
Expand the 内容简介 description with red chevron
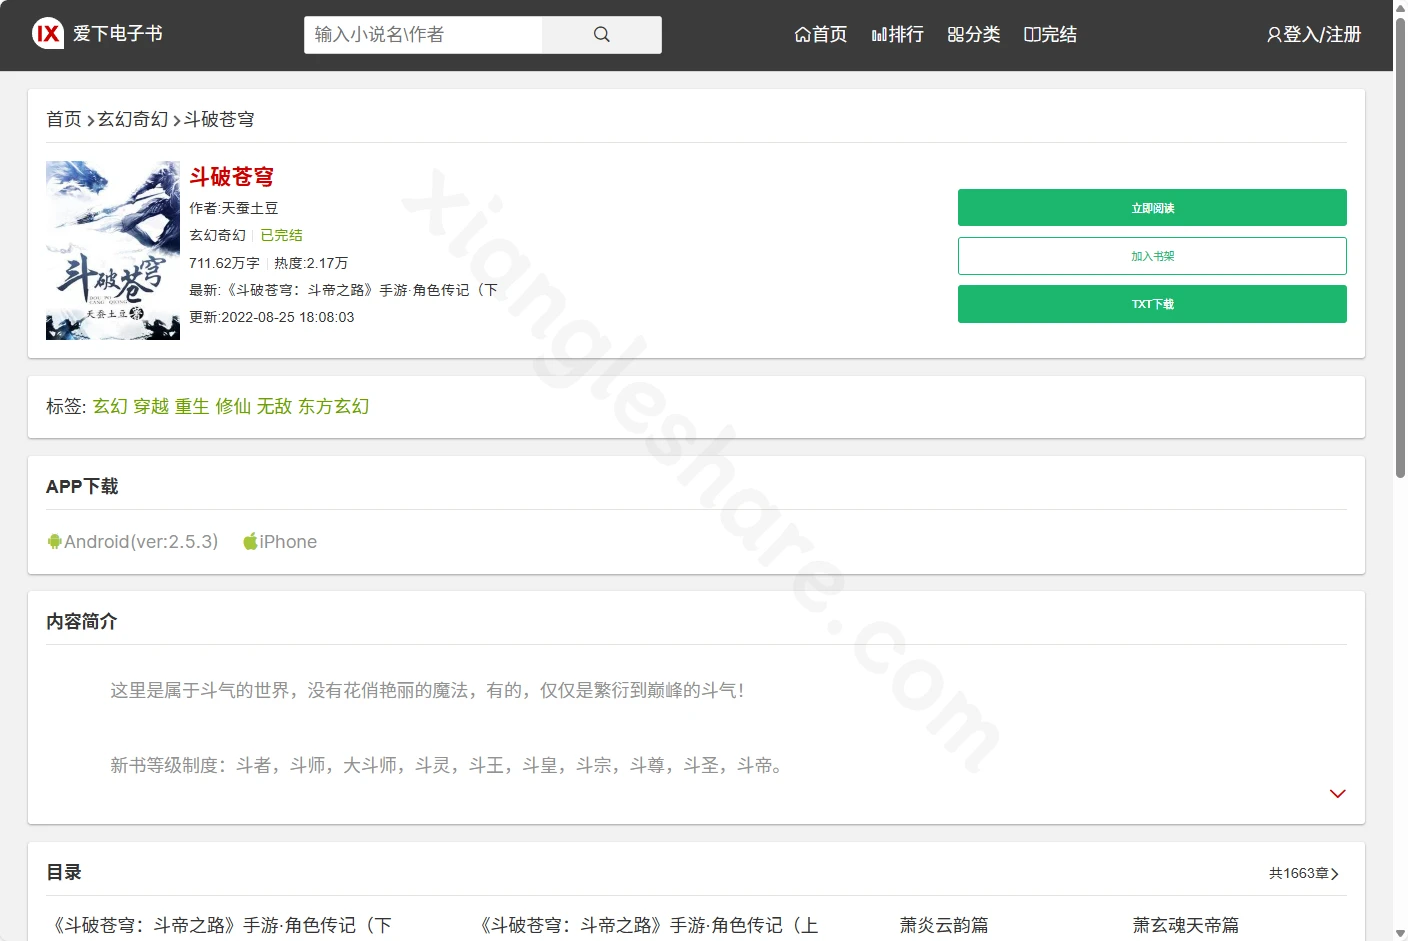coord(1337,793)
